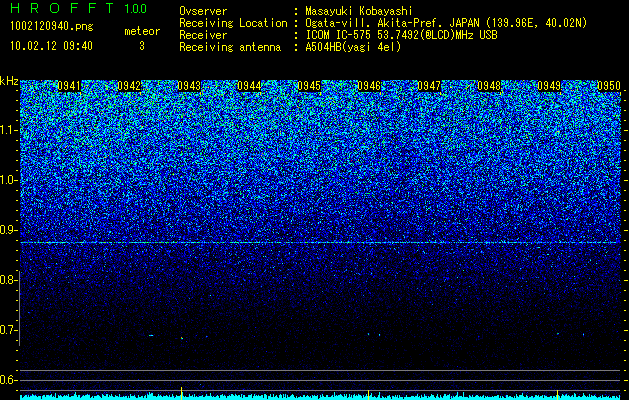Click the meteor count value 3
The width and height of the screenshot is (629, 400).
click(142, 46)
